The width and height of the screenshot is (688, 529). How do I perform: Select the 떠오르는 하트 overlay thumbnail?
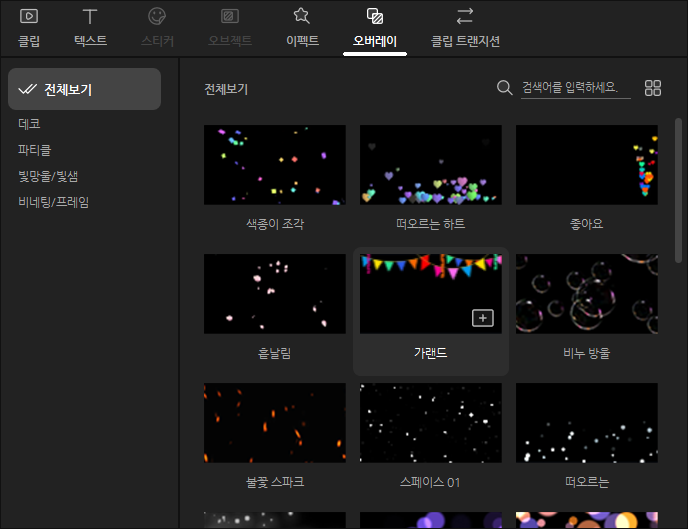[x=430, y=165]
